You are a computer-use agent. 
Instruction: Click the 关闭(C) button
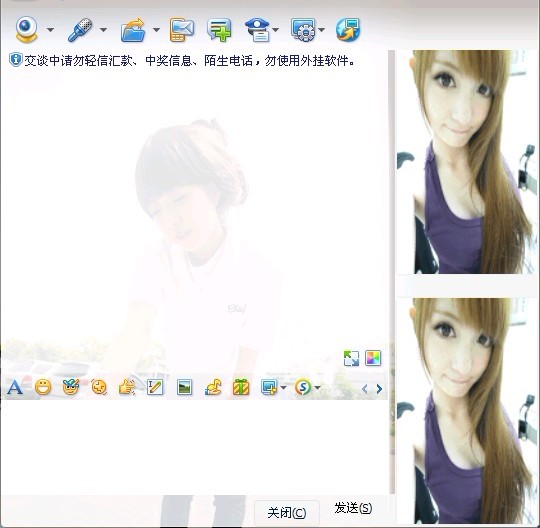(287, 513)
